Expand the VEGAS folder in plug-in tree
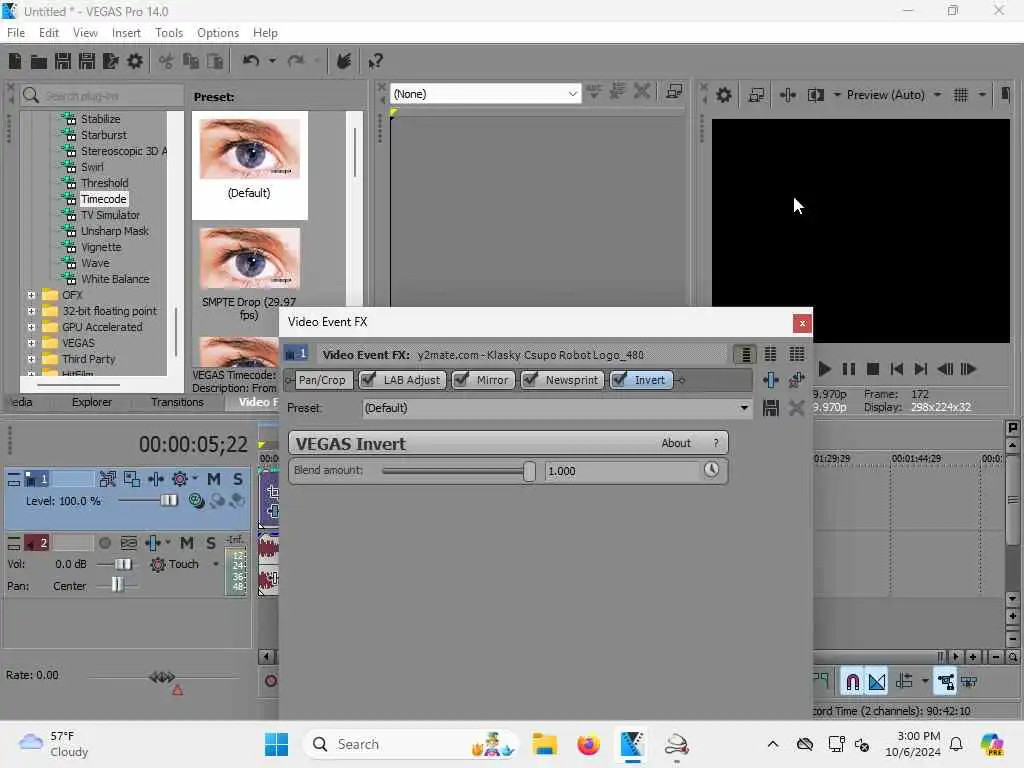 tap(31, 343)
